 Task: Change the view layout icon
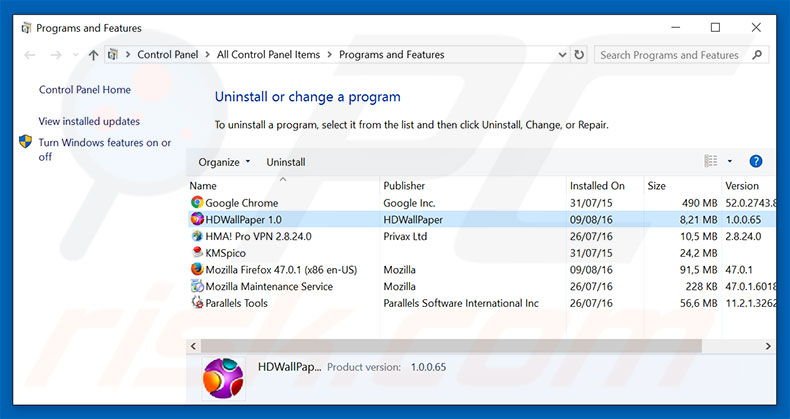(x=710, y=161)
